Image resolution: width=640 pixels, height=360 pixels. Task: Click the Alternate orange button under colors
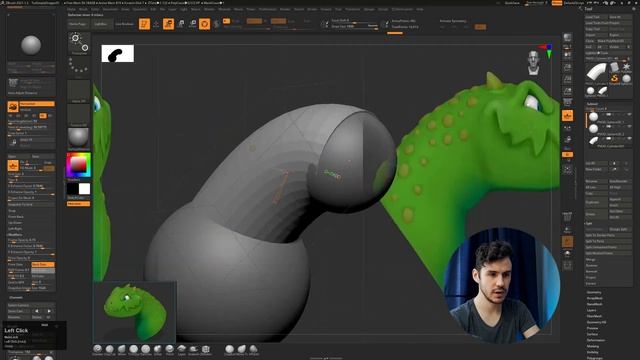pos(78,204)
